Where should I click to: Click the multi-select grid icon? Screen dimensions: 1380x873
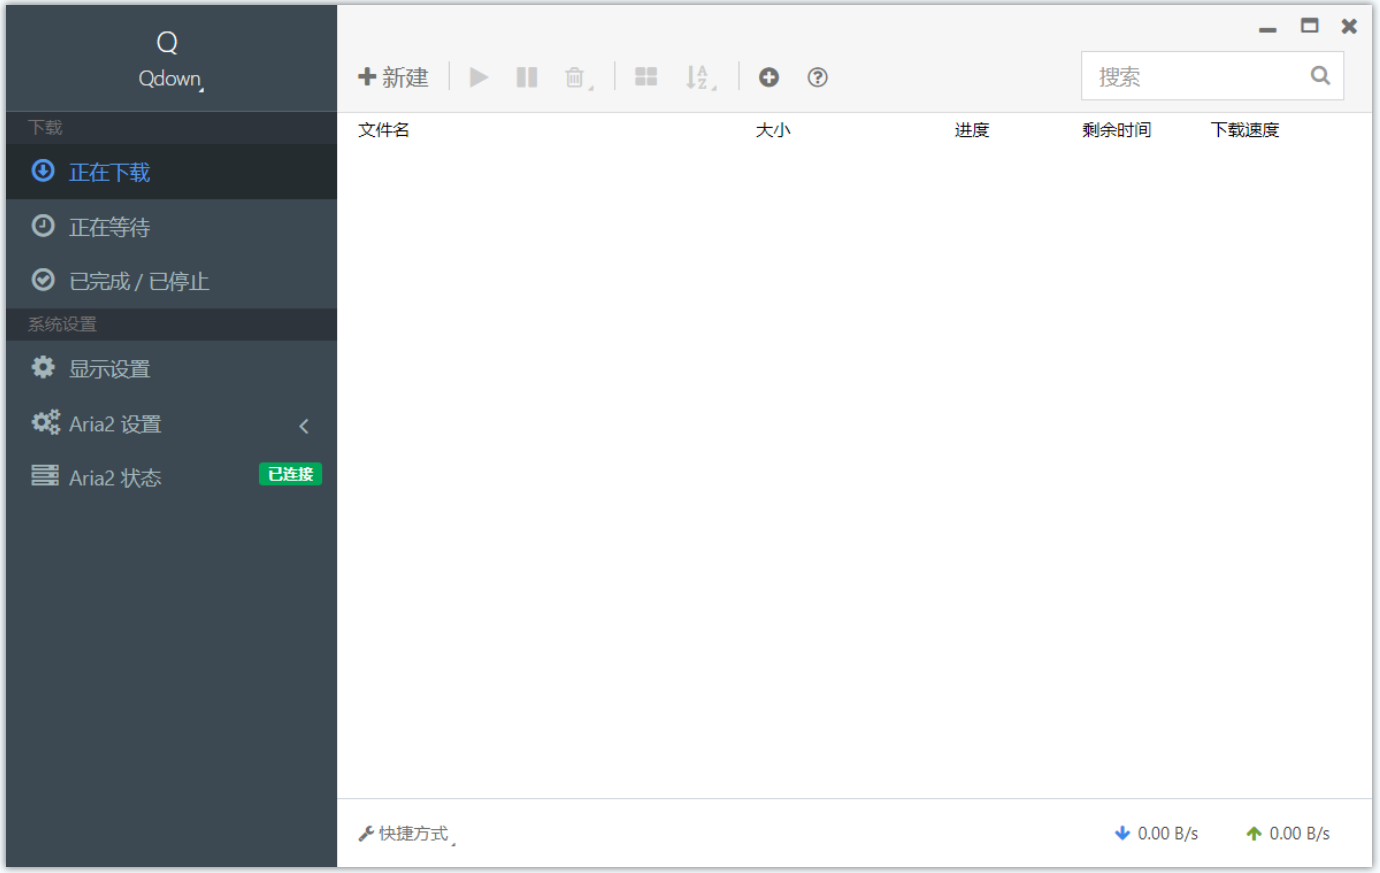[x=645, y=77]
